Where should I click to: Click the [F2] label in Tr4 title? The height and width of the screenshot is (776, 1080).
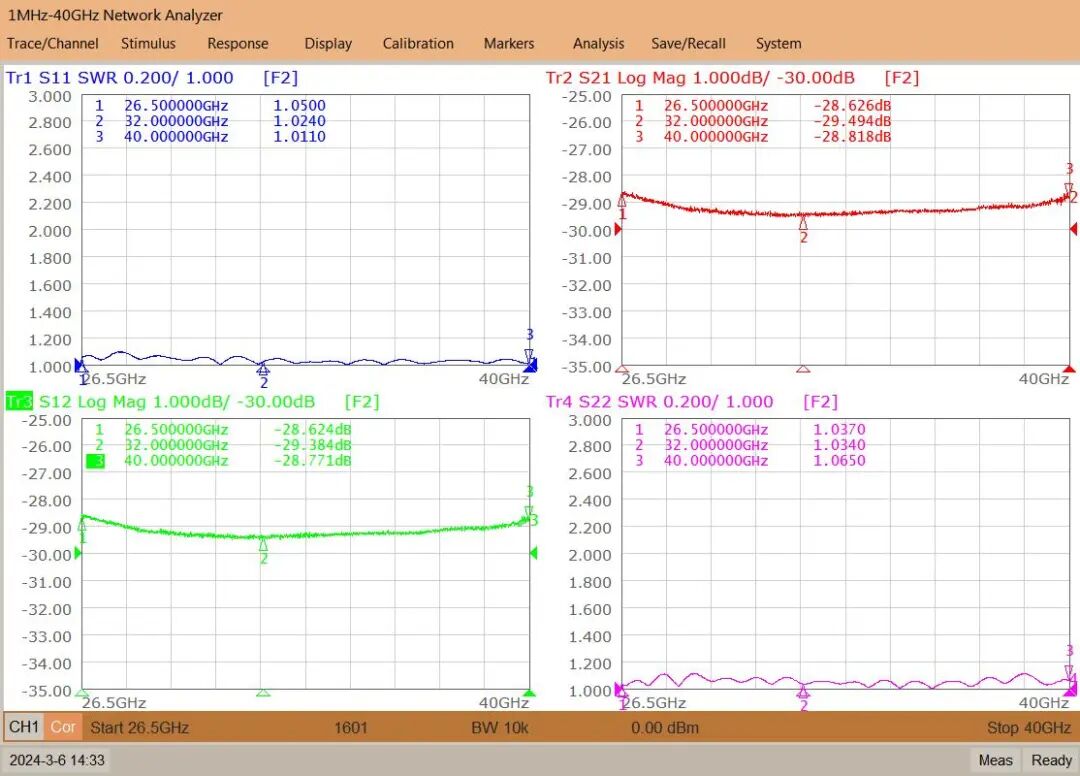pos(820,401)
